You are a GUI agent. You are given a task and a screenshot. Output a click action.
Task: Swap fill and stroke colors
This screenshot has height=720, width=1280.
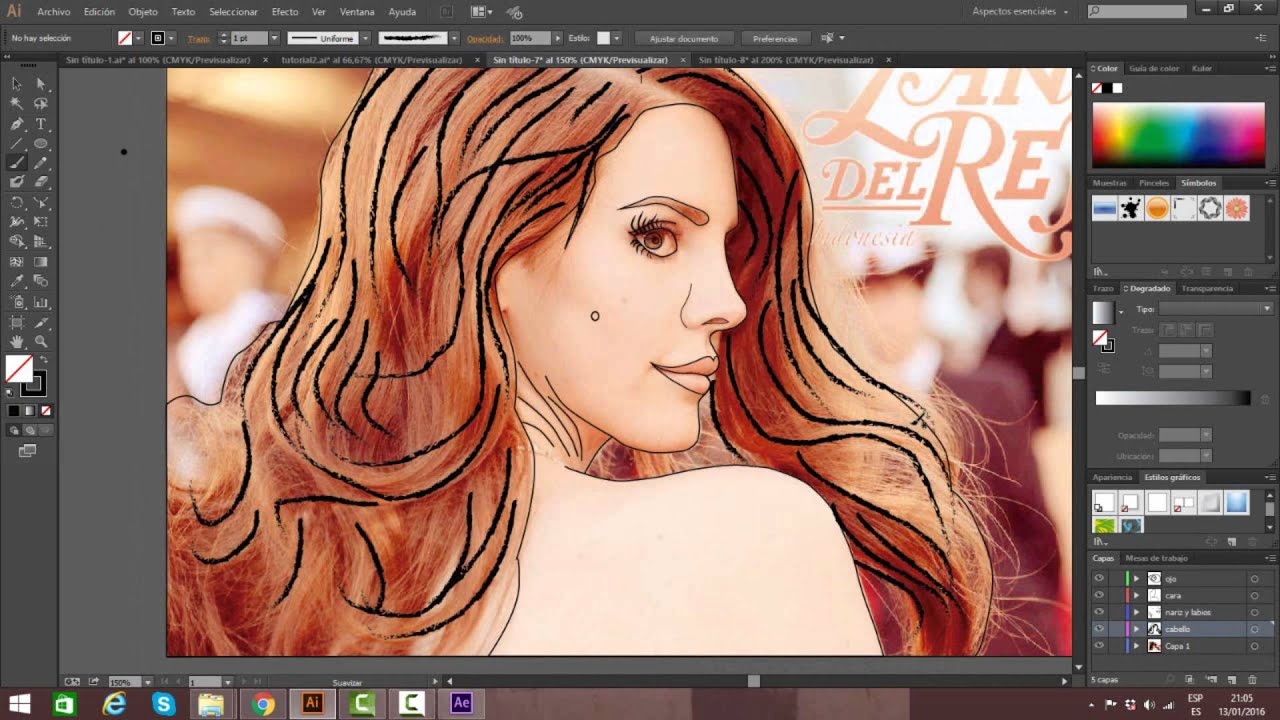pos(43,360)
